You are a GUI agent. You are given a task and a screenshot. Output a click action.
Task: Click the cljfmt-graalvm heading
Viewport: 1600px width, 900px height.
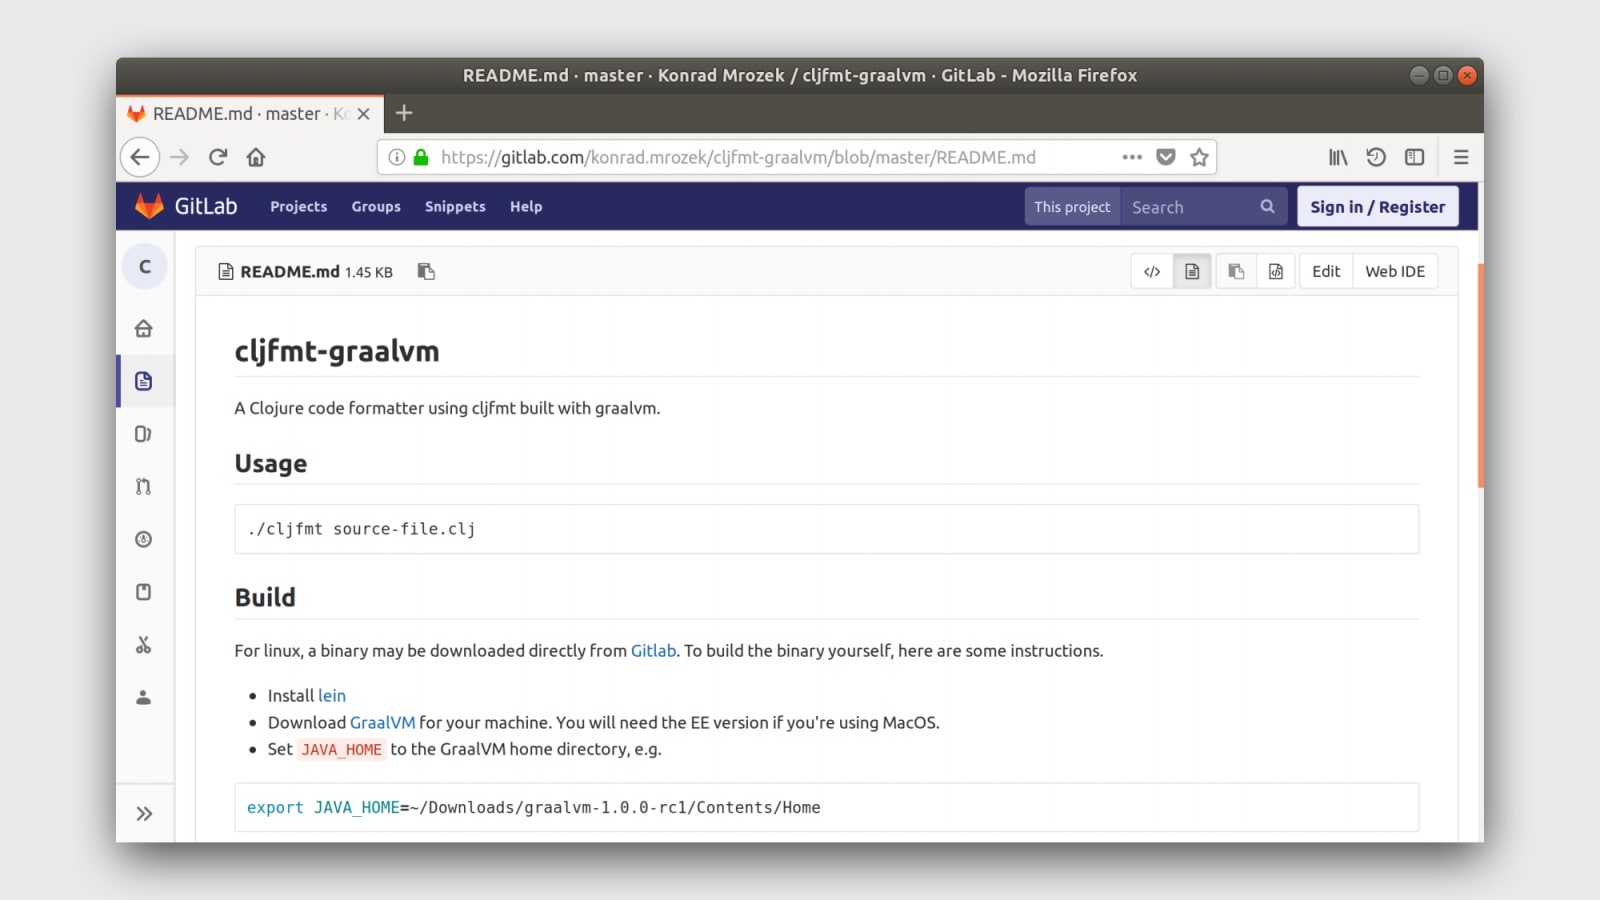point(337,351)
